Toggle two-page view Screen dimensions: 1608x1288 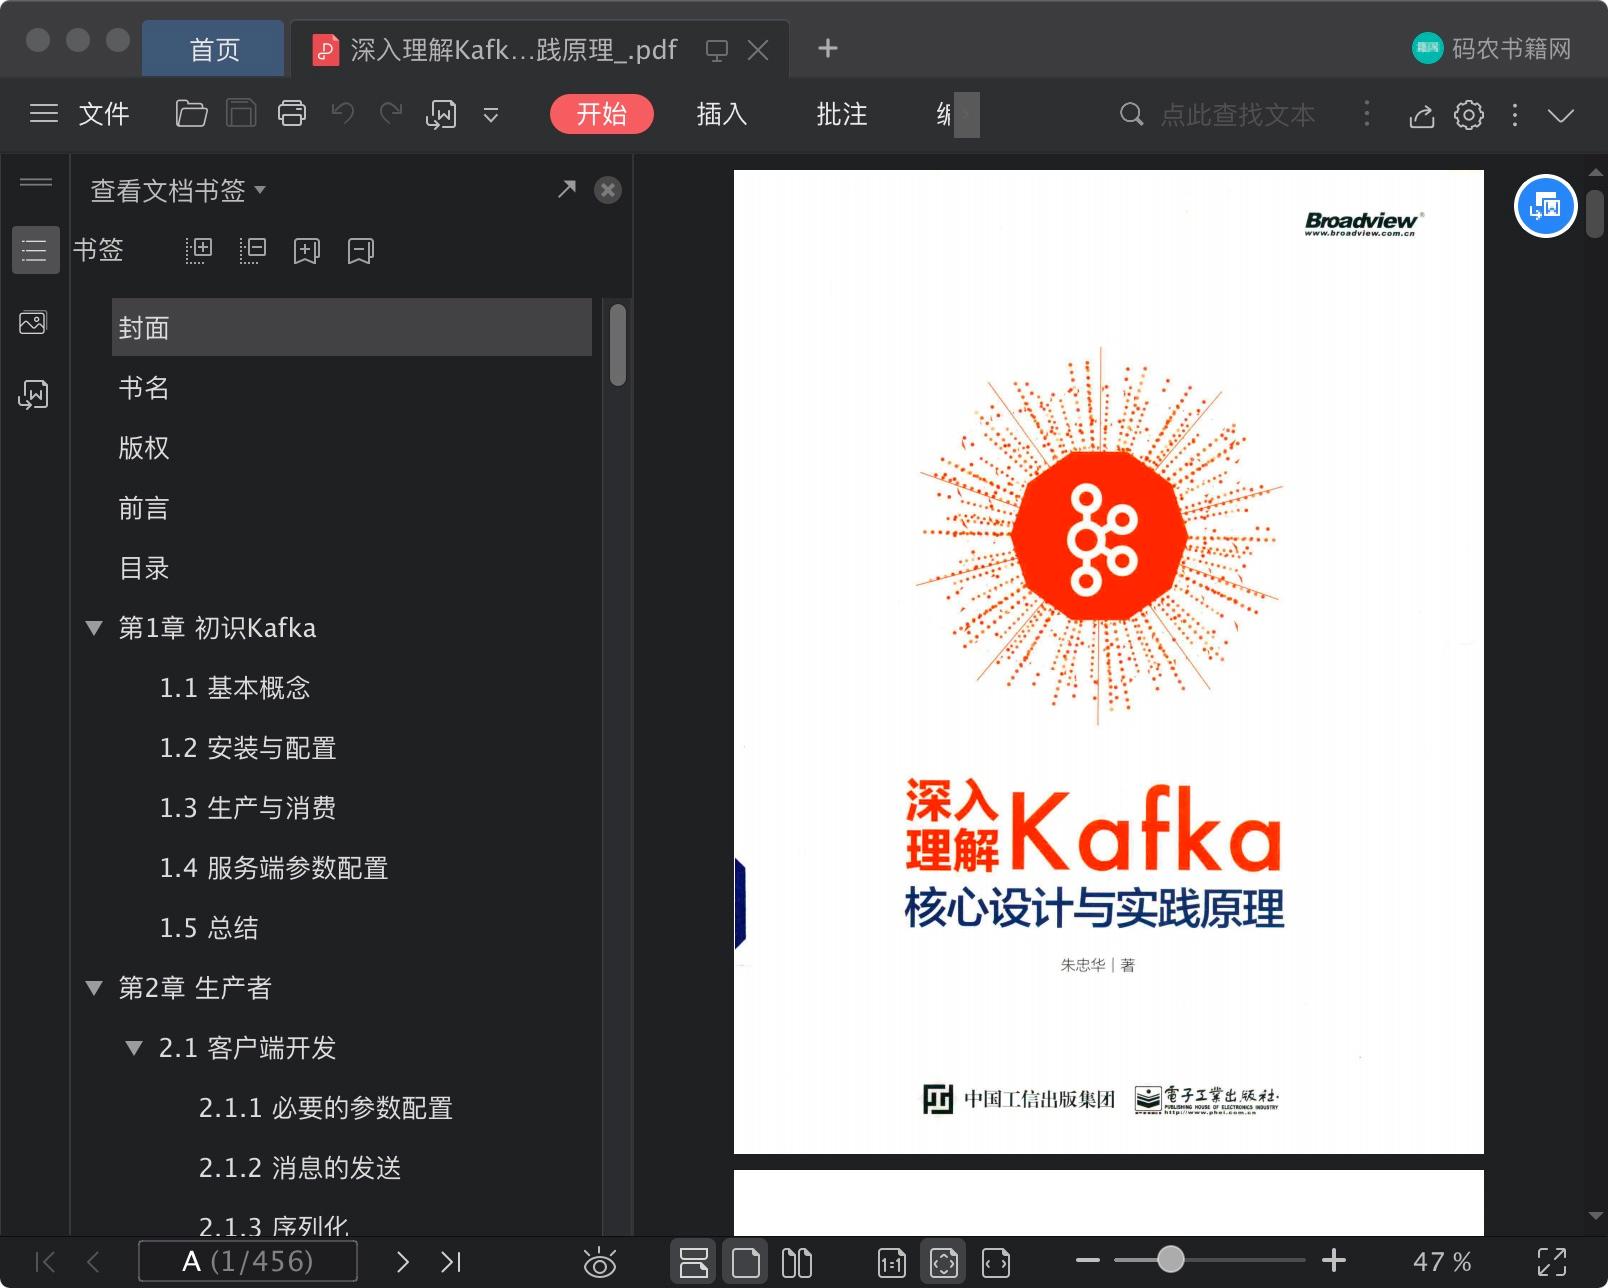pyautogui.click(x=797, y=1262)
